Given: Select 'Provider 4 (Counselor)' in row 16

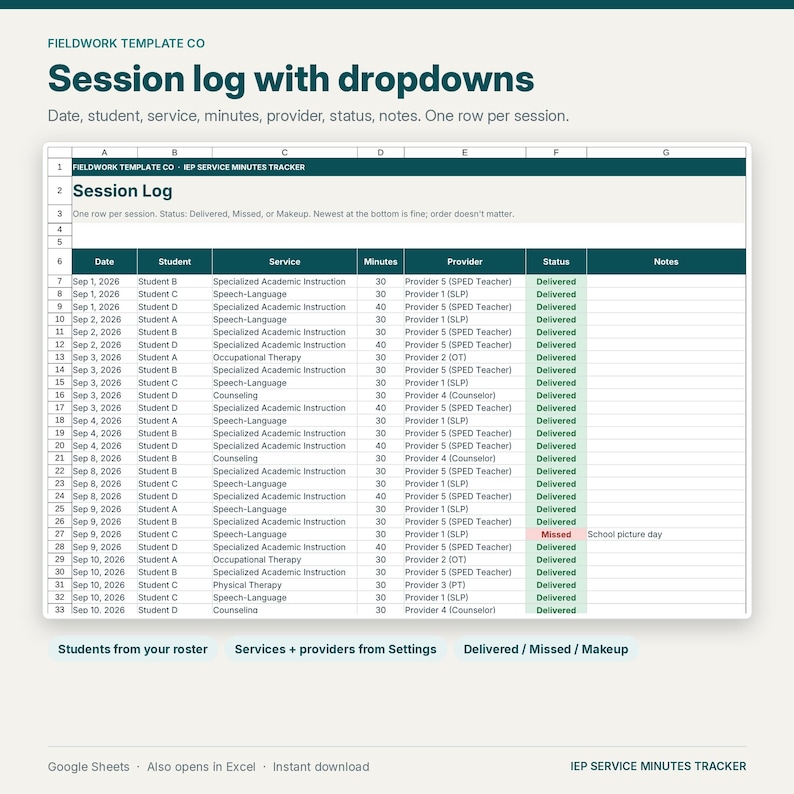Looking at the screenshot, I should (x=465, y=395).
